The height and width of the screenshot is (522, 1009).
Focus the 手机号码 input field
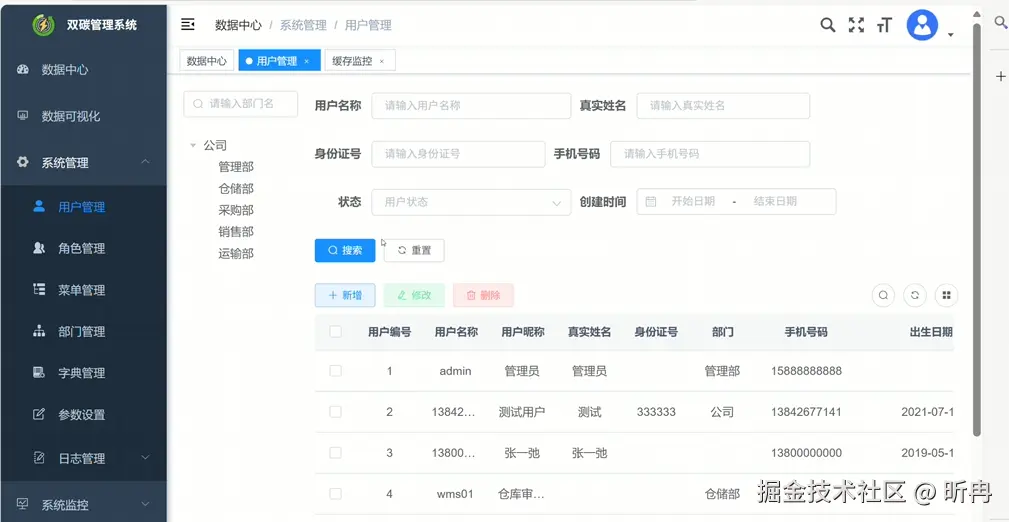coord(710,154)
